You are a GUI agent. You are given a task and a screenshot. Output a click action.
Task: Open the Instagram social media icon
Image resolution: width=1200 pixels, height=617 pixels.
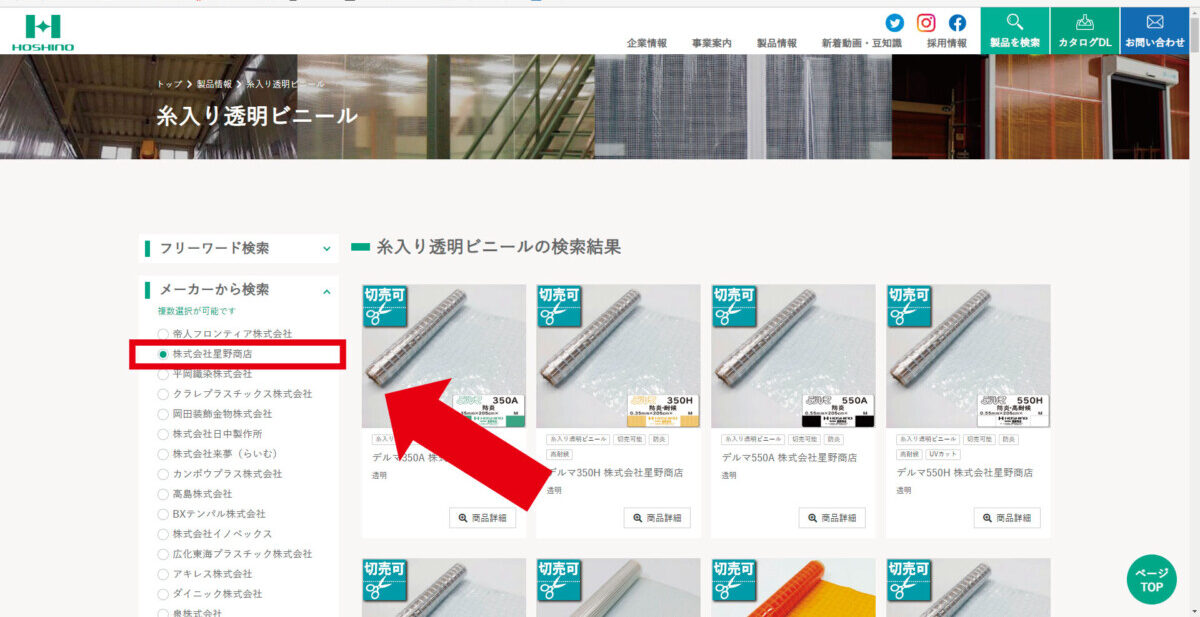coord(926,23)
